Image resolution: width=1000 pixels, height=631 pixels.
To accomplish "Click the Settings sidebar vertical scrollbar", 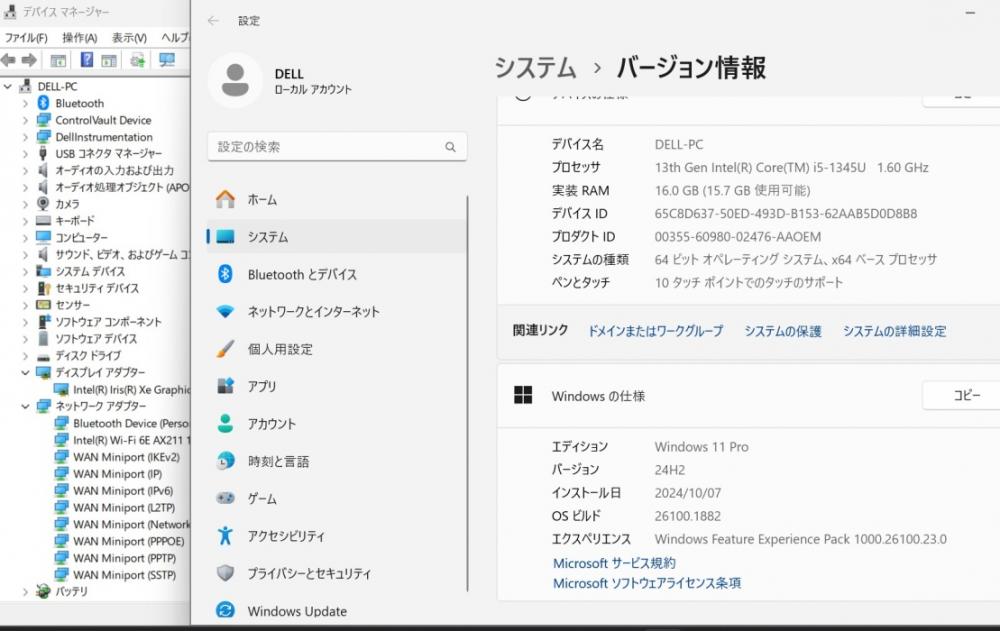I will point(467,394).
